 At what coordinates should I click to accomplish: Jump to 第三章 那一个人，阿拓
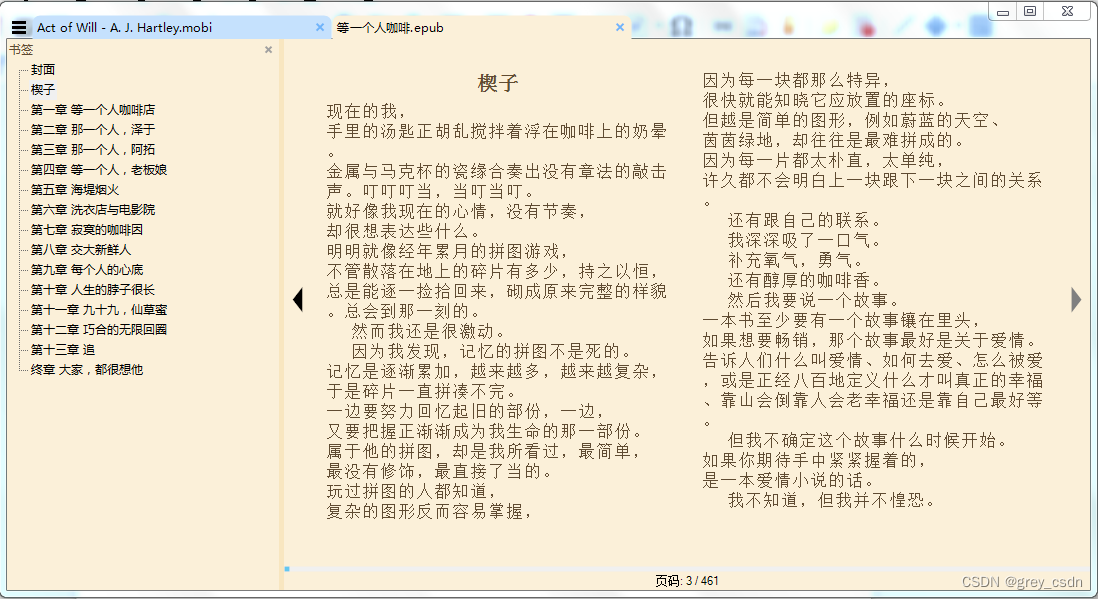click(x=92, y=149)
